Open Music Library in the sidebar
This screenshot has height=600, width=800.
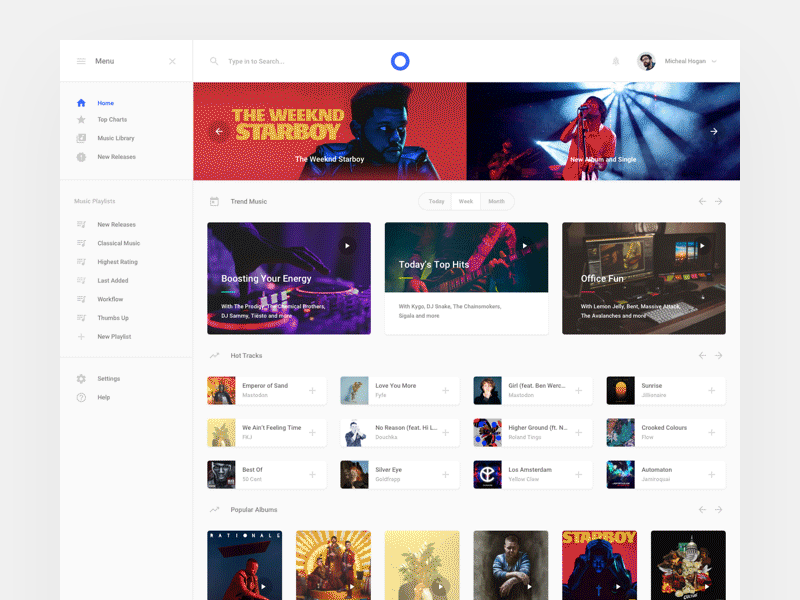pyautogui.click(x=116, y=138)
